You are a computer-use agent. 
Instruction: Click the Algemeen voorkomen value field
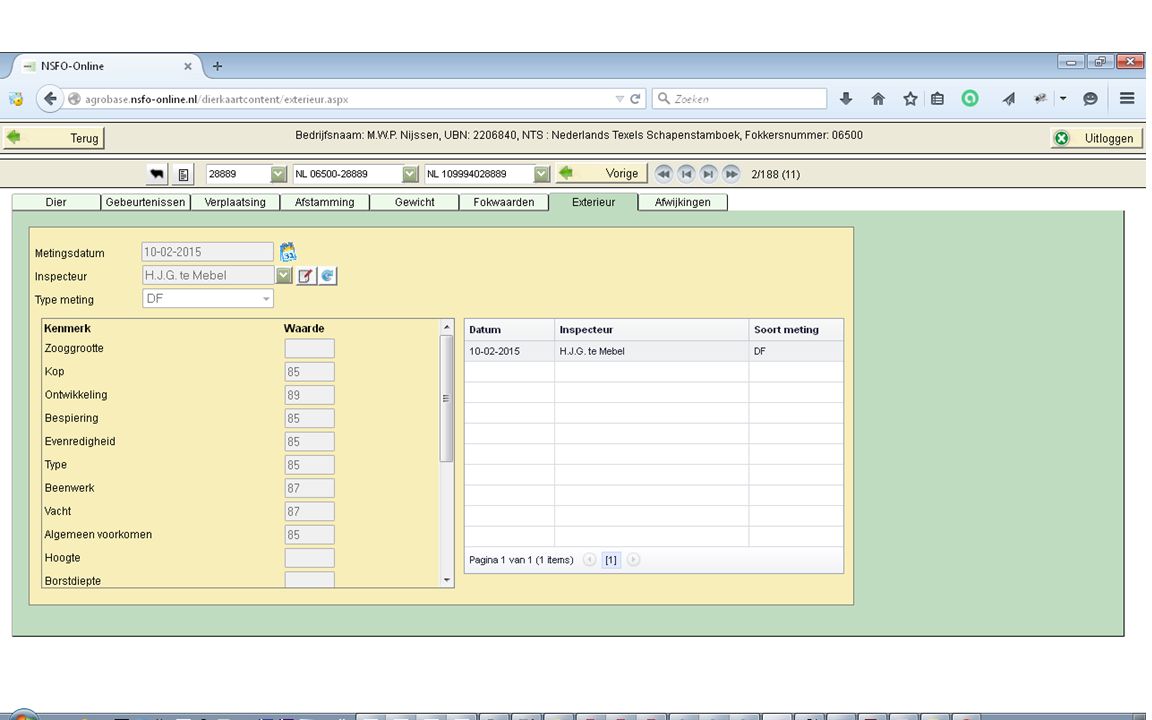point(309,535)
